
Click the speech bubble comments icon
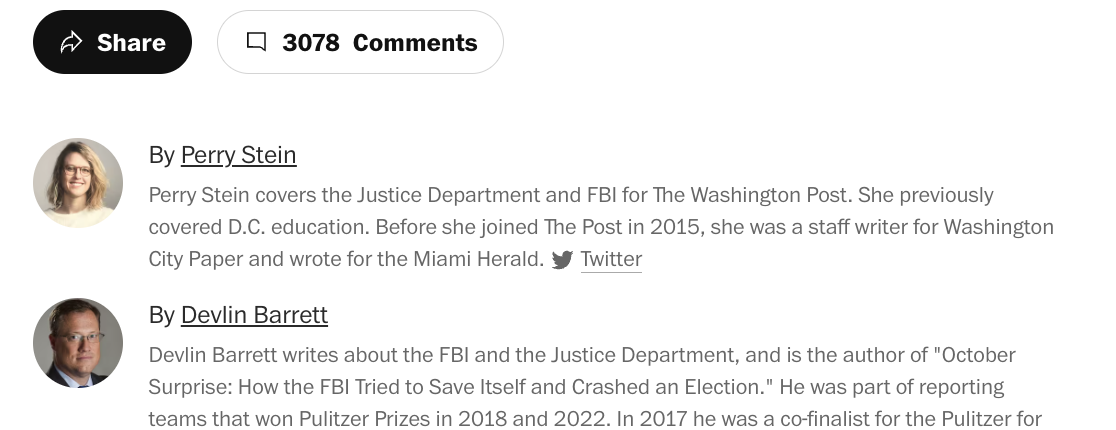(x=257, y=42)
